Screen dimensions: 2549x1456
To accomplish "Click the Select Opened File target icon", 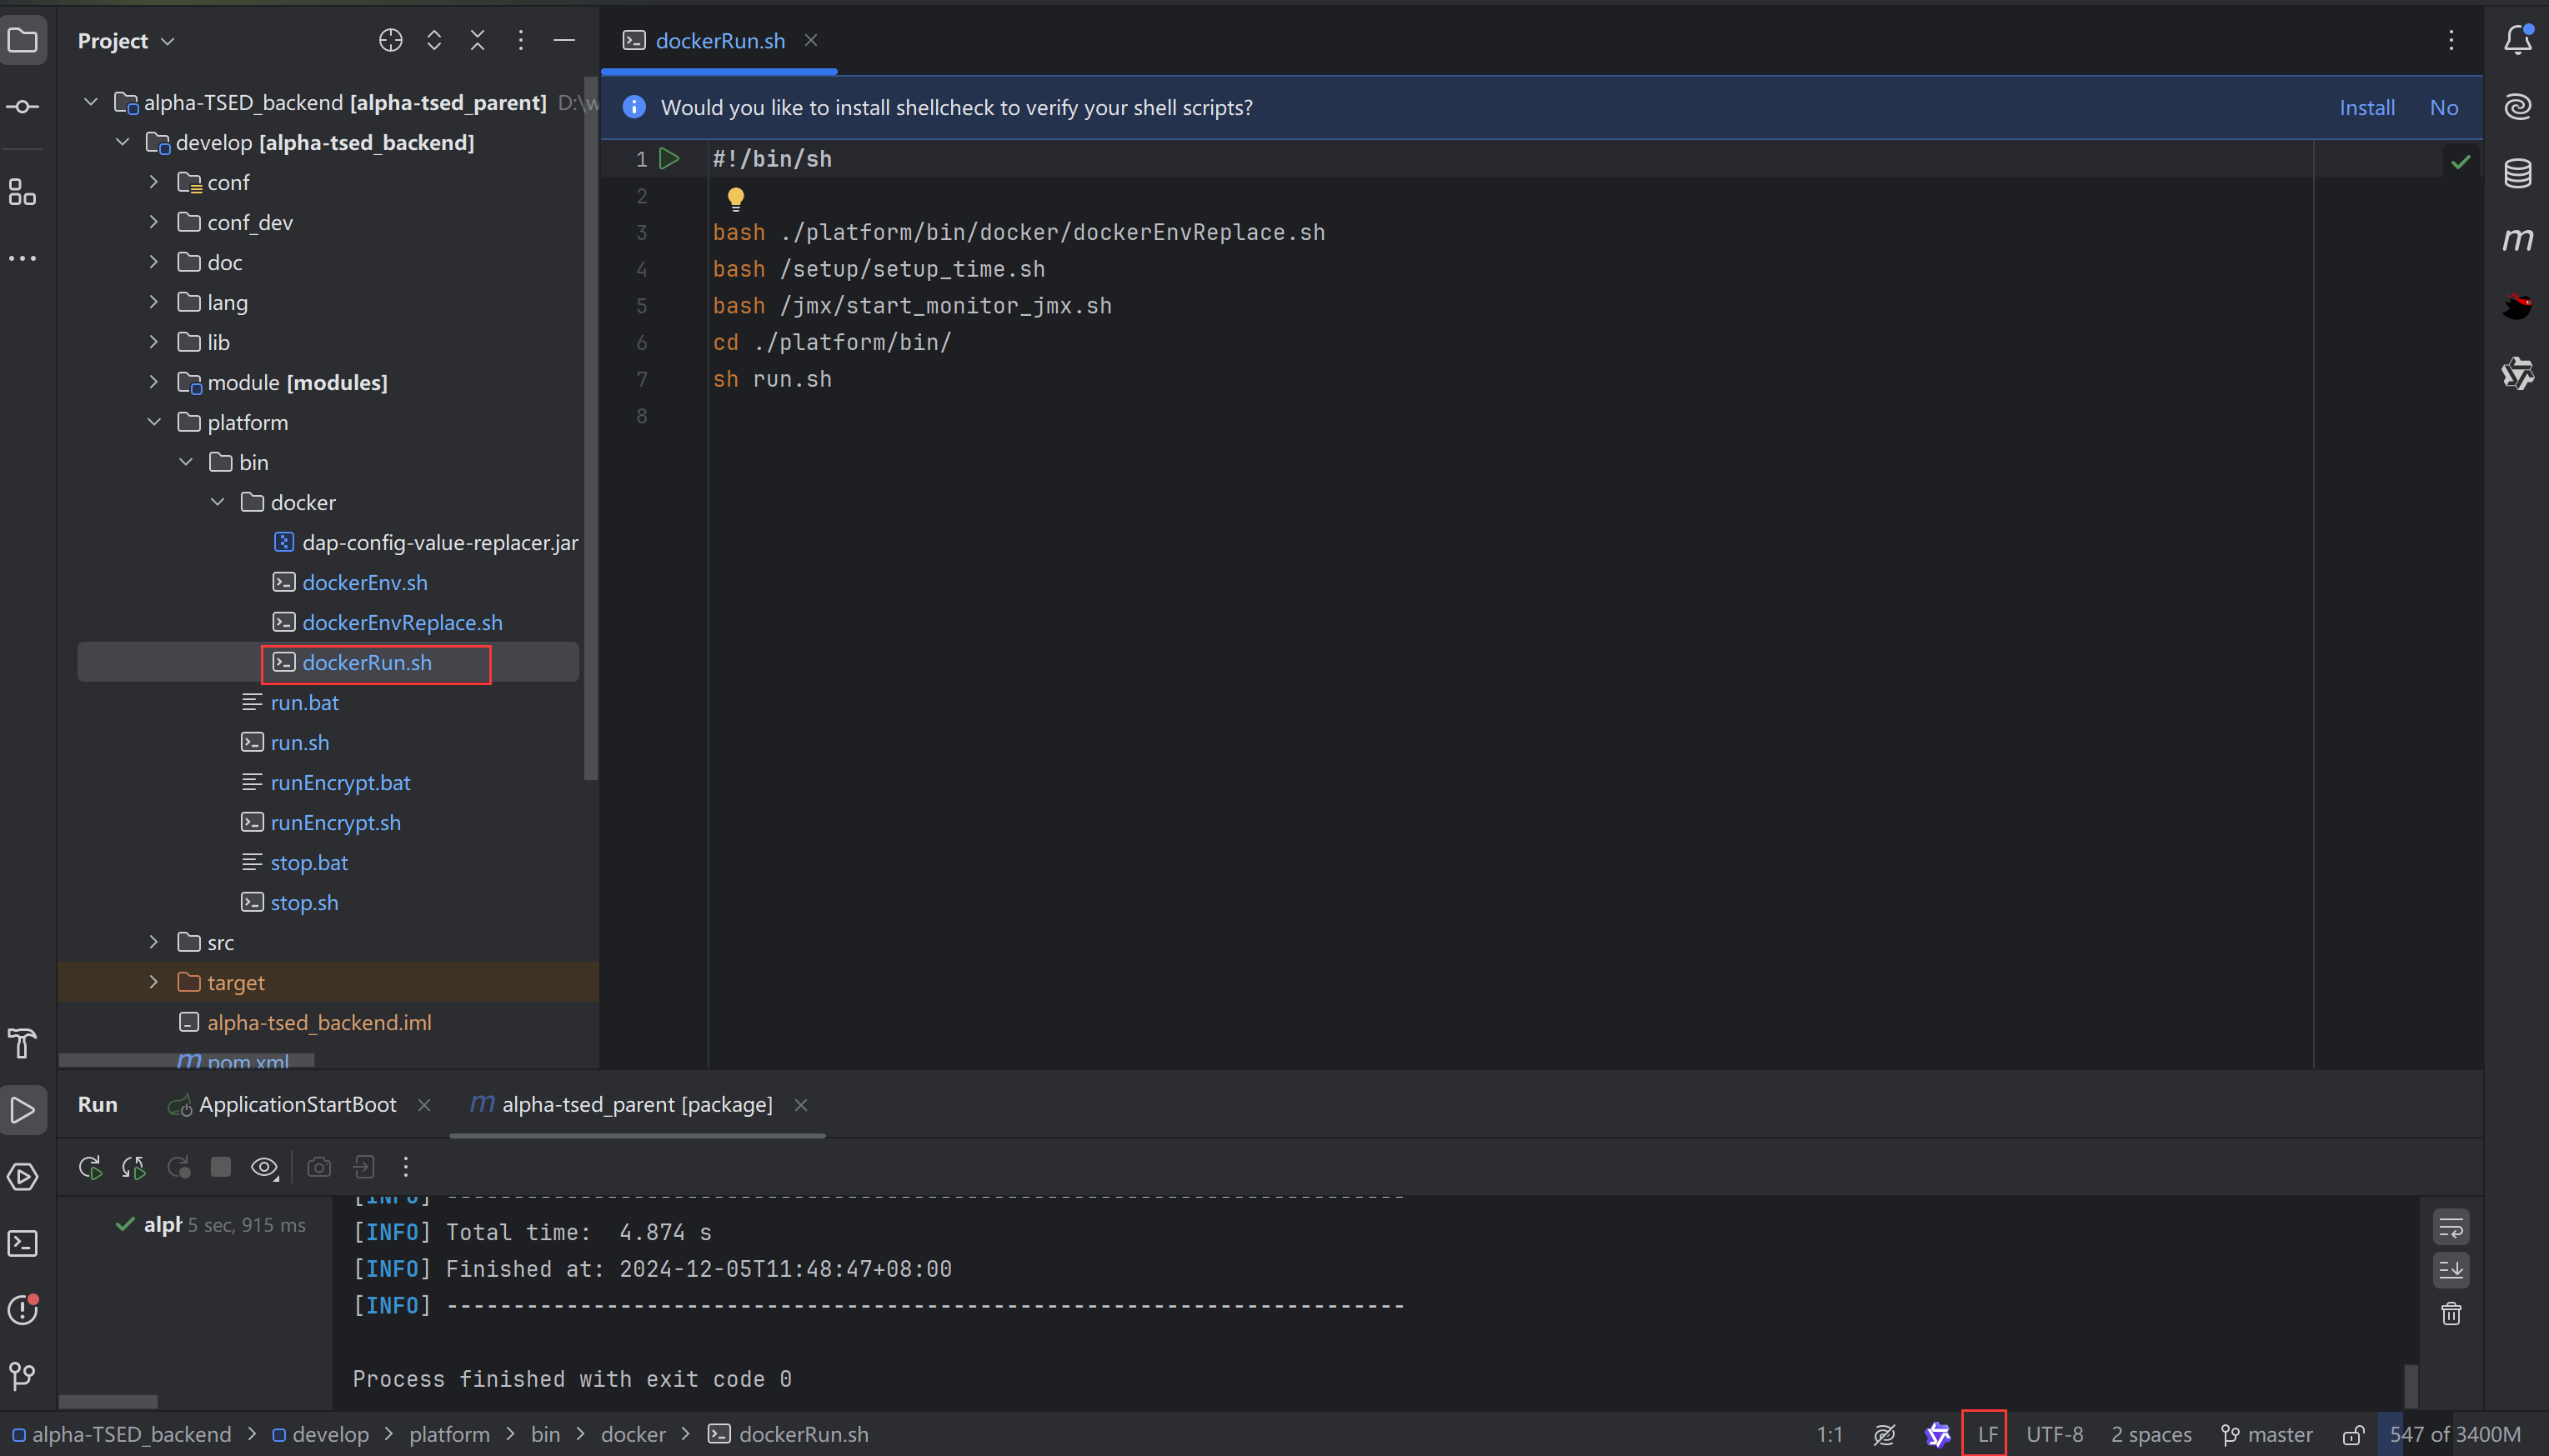I will coord(390,40).
